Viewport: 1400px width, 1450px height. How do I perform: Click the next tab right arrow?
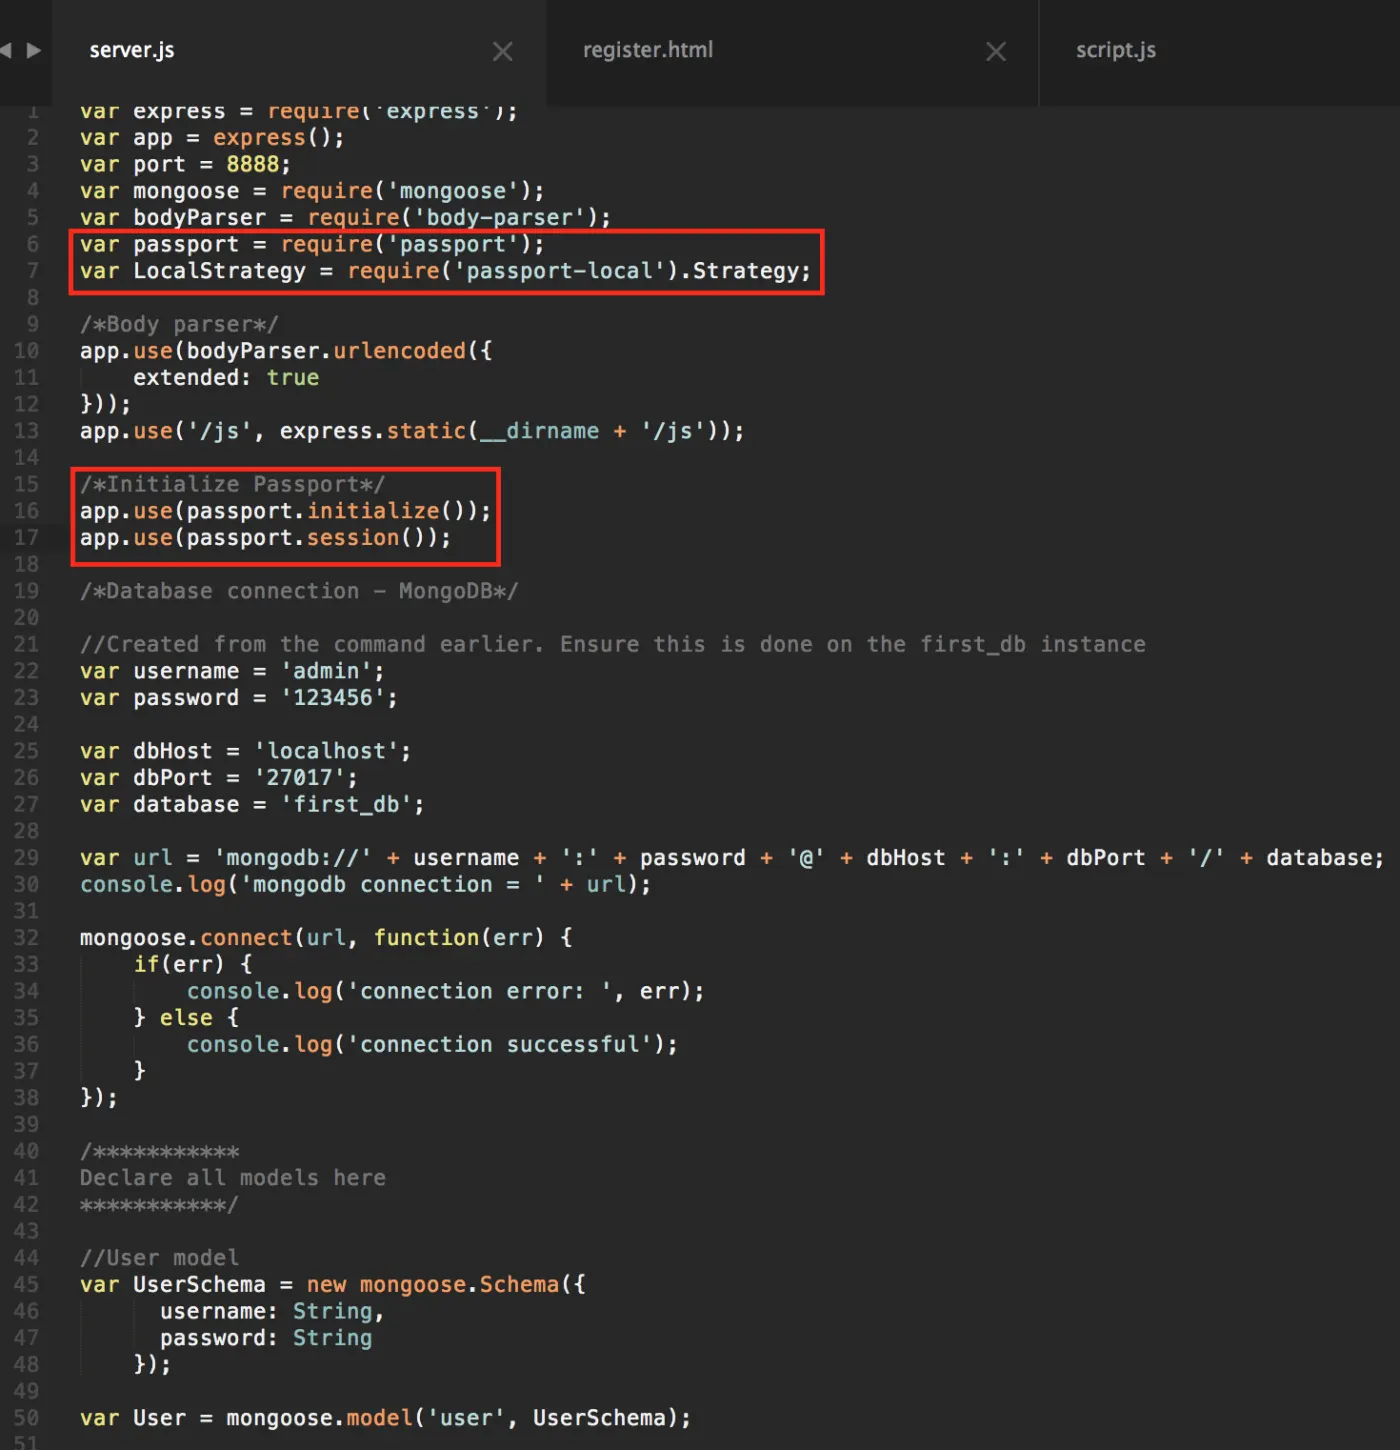(34, 50)
